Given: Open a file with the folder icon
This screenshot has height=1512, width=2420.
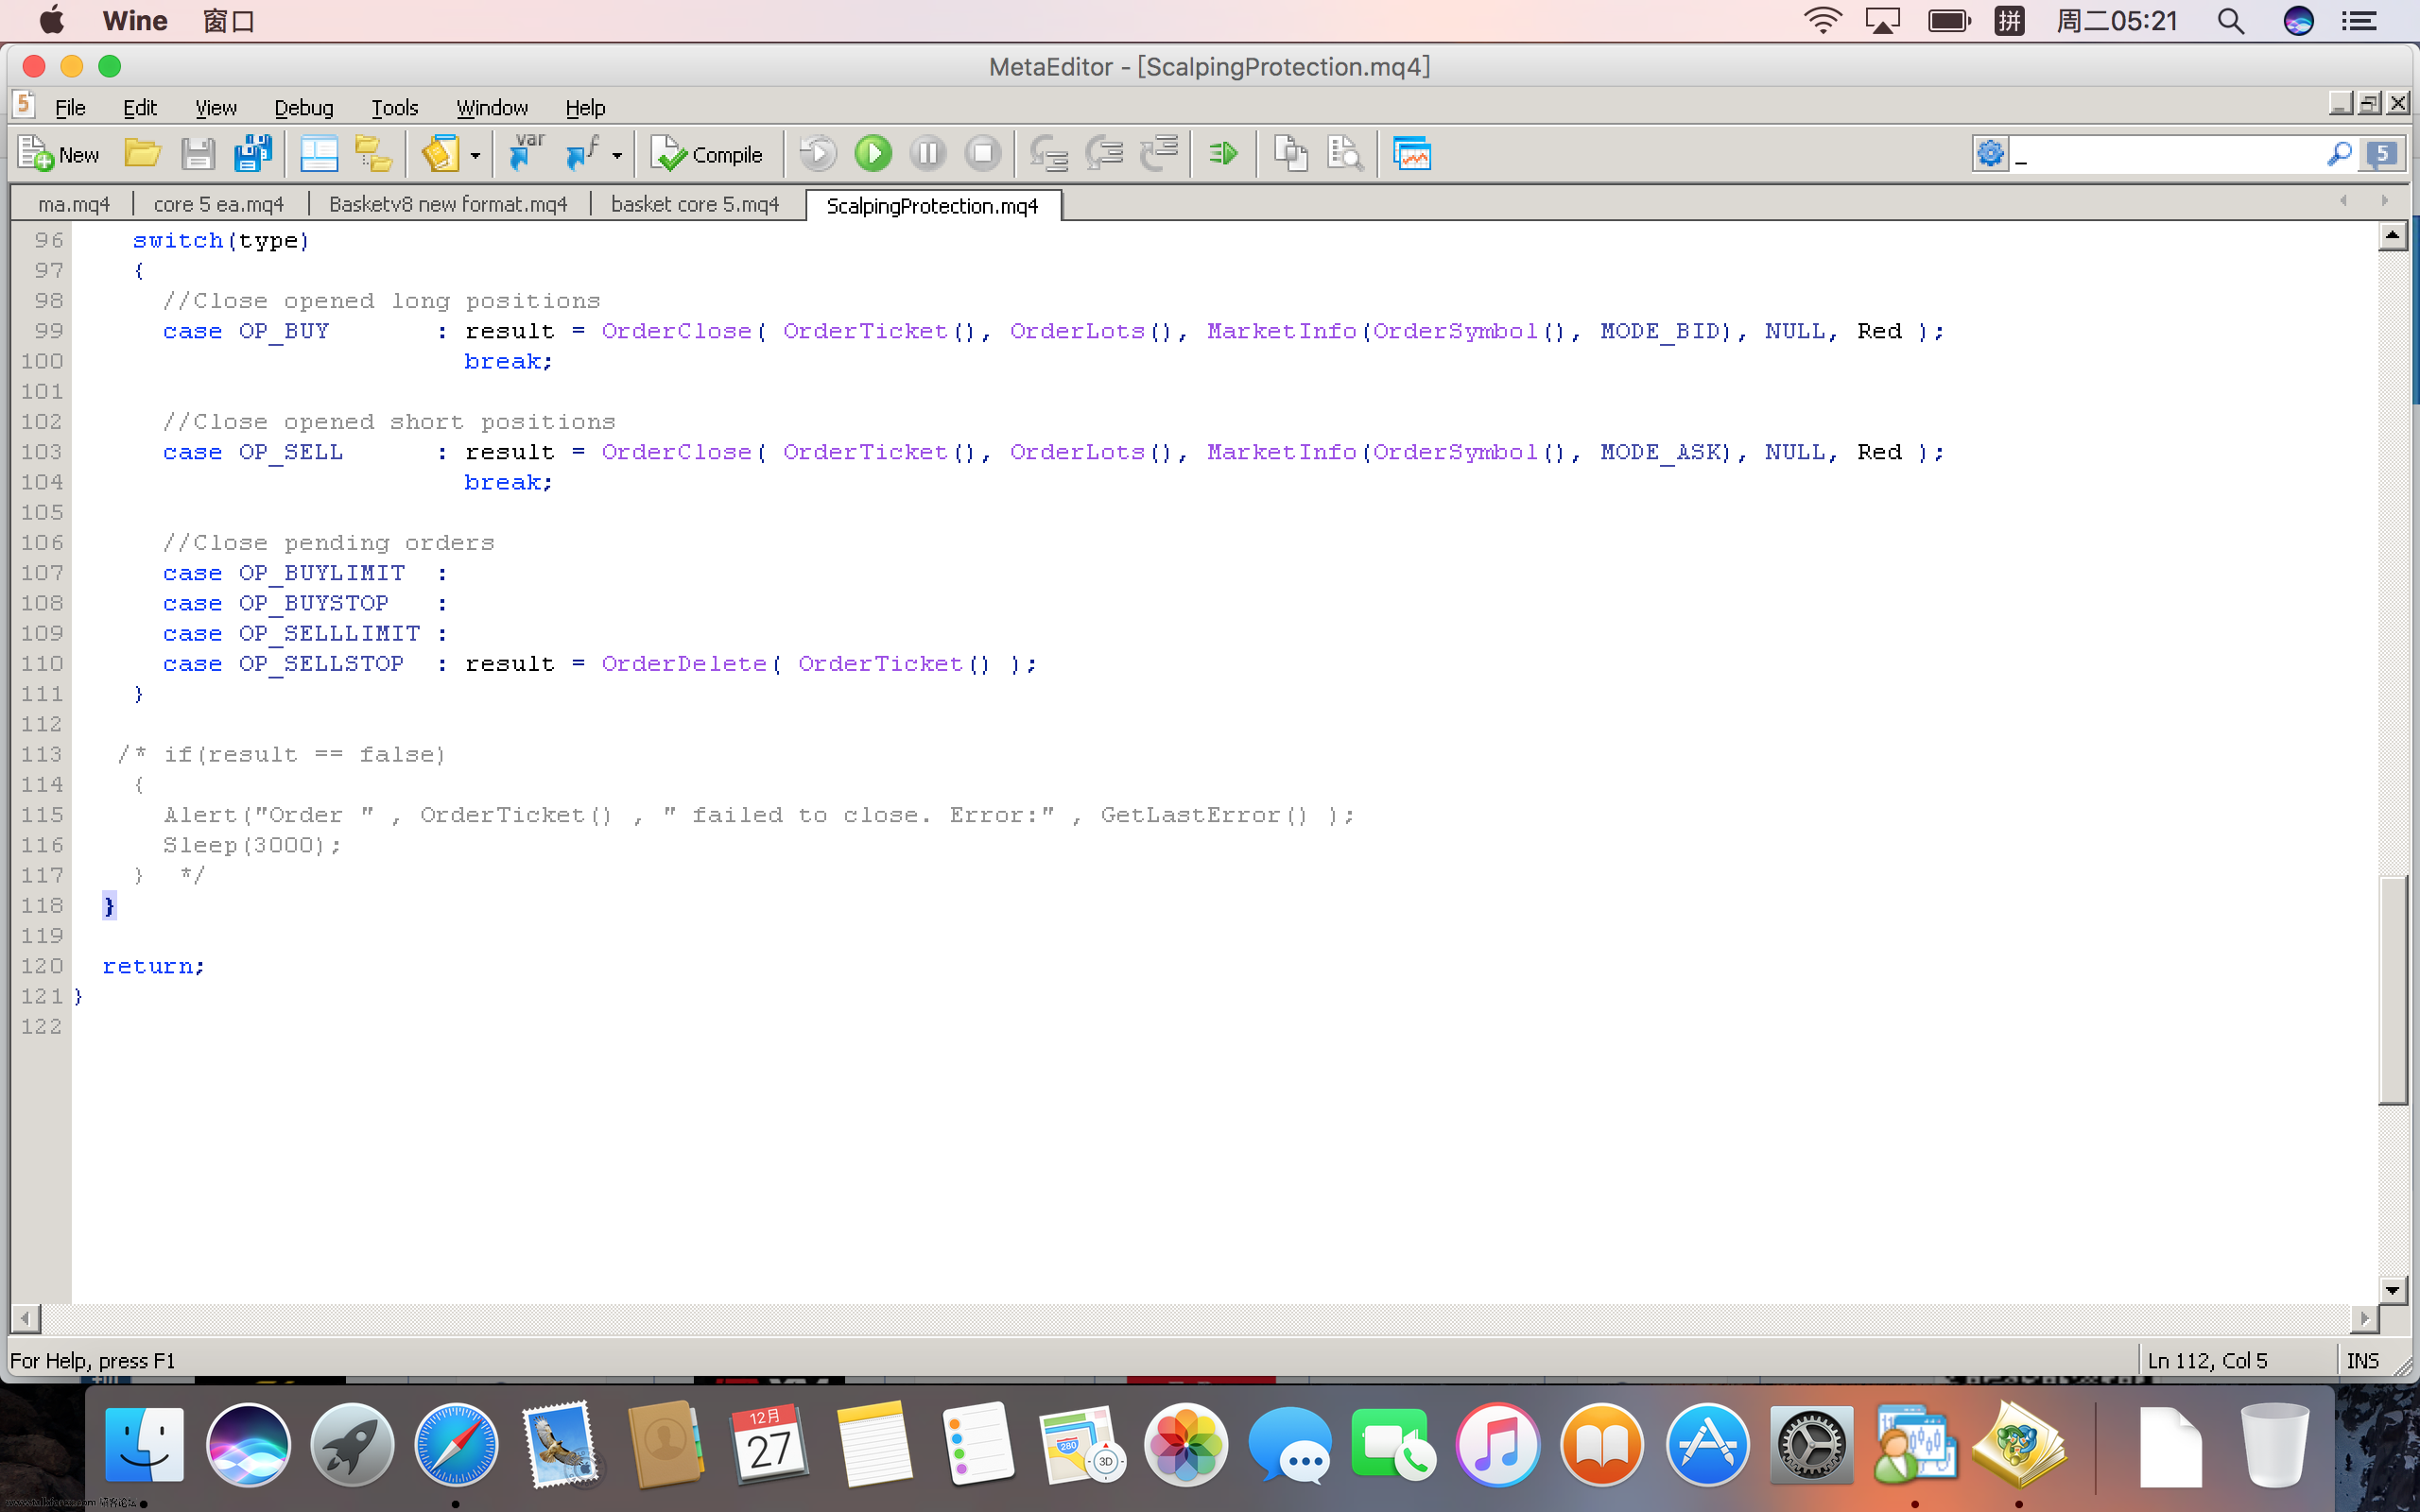Looking at the screenshot, I should [x=143, y=154].
